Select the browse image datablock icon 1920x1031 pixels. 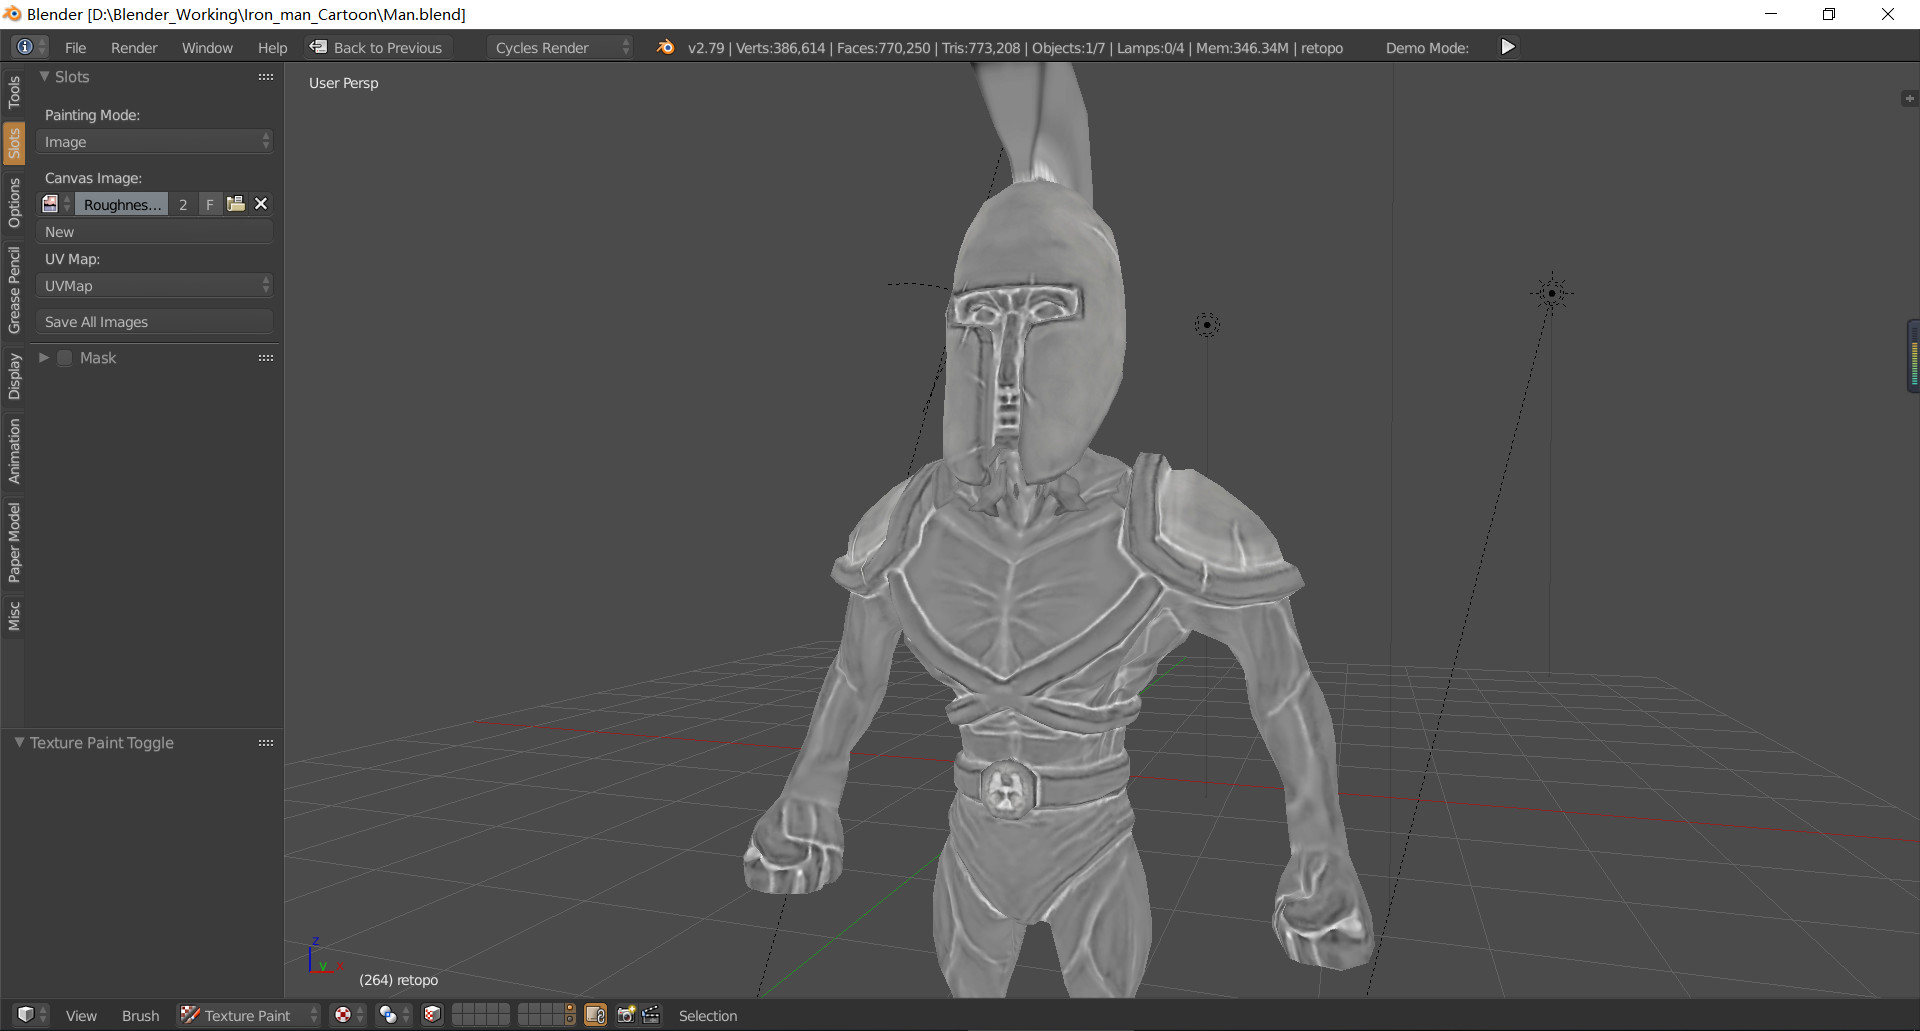51,204
